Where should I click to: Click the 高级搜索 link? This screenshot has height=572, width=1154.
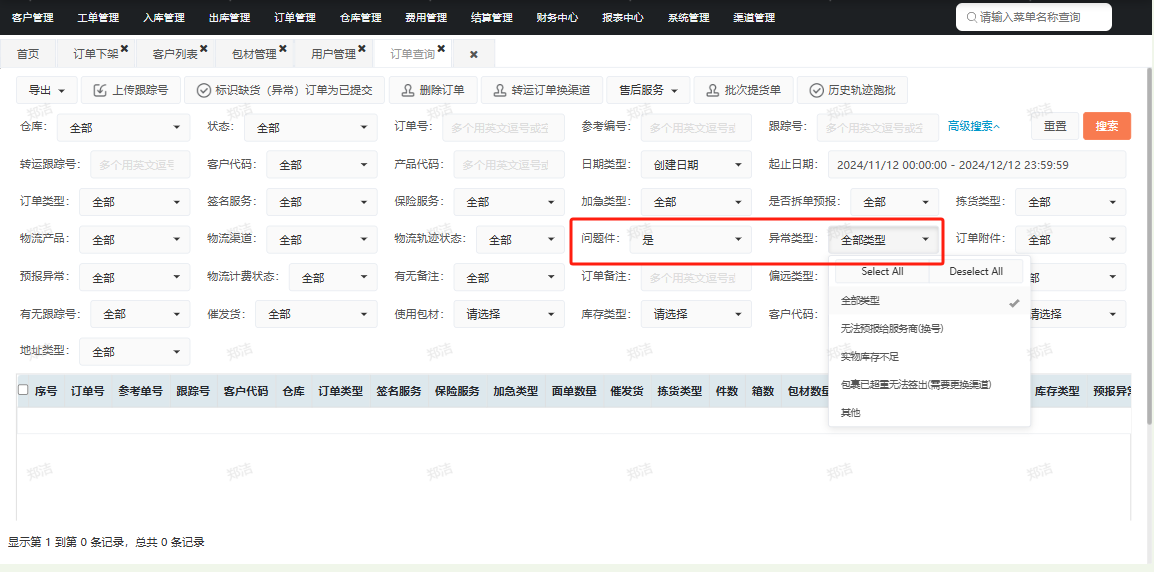pyautogui.click(x=974, y=127)
